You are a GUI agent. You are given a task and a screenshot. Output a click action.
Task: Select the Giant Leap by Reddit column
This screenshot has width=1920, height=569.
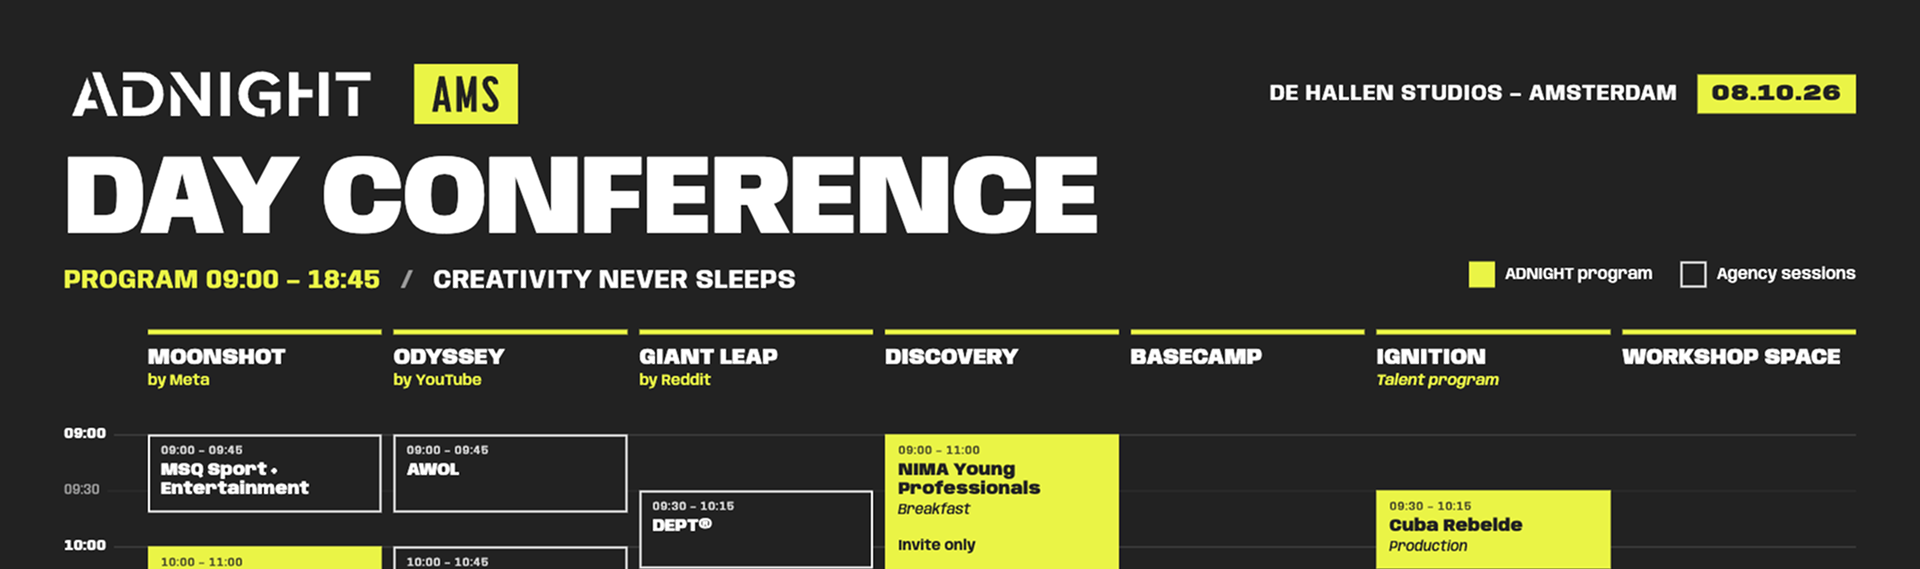point(756,366)
